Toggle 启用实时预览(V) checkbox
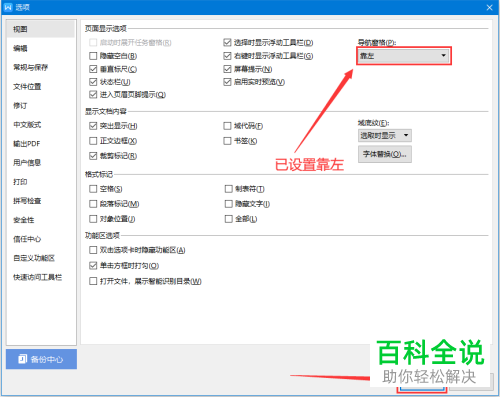Image resolution: width=500 pixels, height=397 pixels. click(x=227, y=82)
